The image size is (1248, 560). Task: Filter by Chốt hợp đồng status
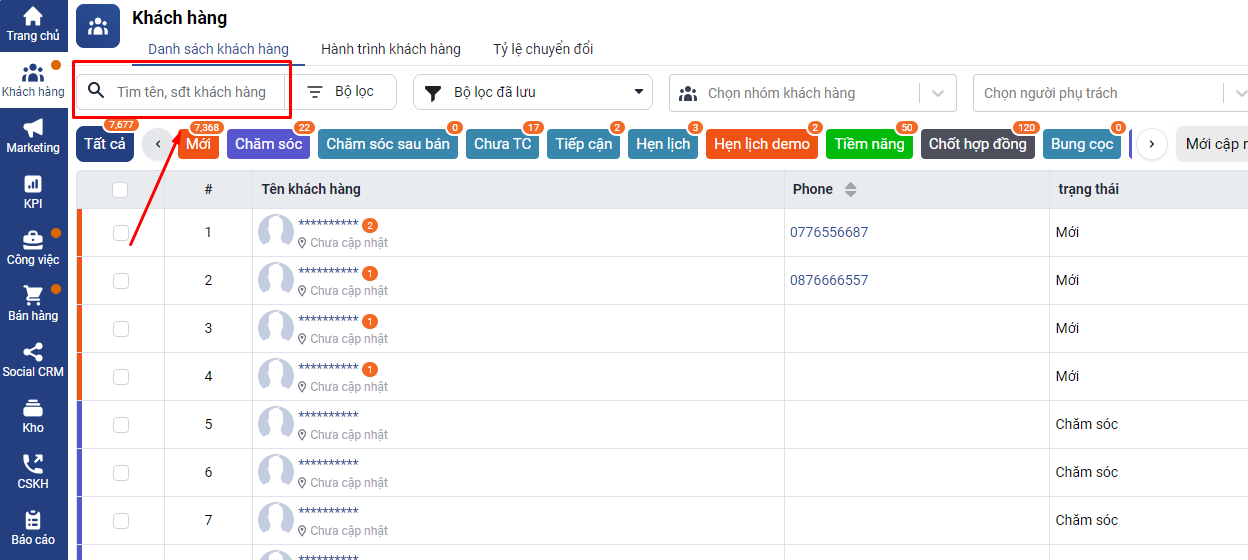(977, 144)
